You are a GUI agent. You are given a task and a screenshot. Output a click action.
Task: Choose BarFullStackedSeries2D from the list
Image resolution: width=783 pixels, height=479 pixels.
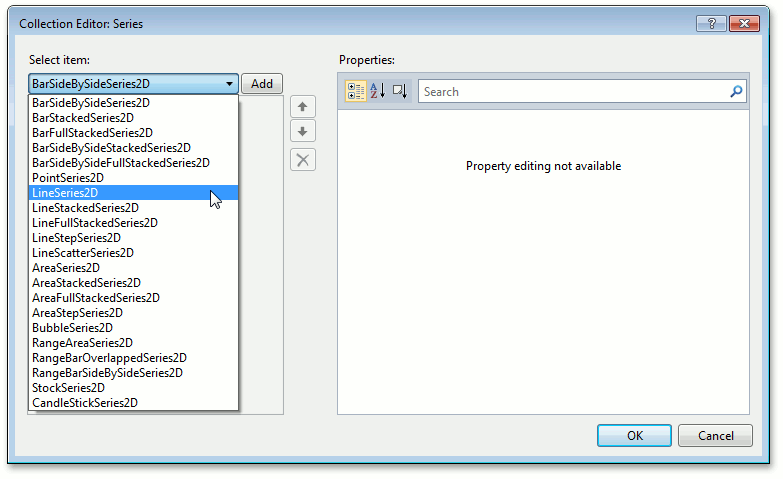[133, 133]
